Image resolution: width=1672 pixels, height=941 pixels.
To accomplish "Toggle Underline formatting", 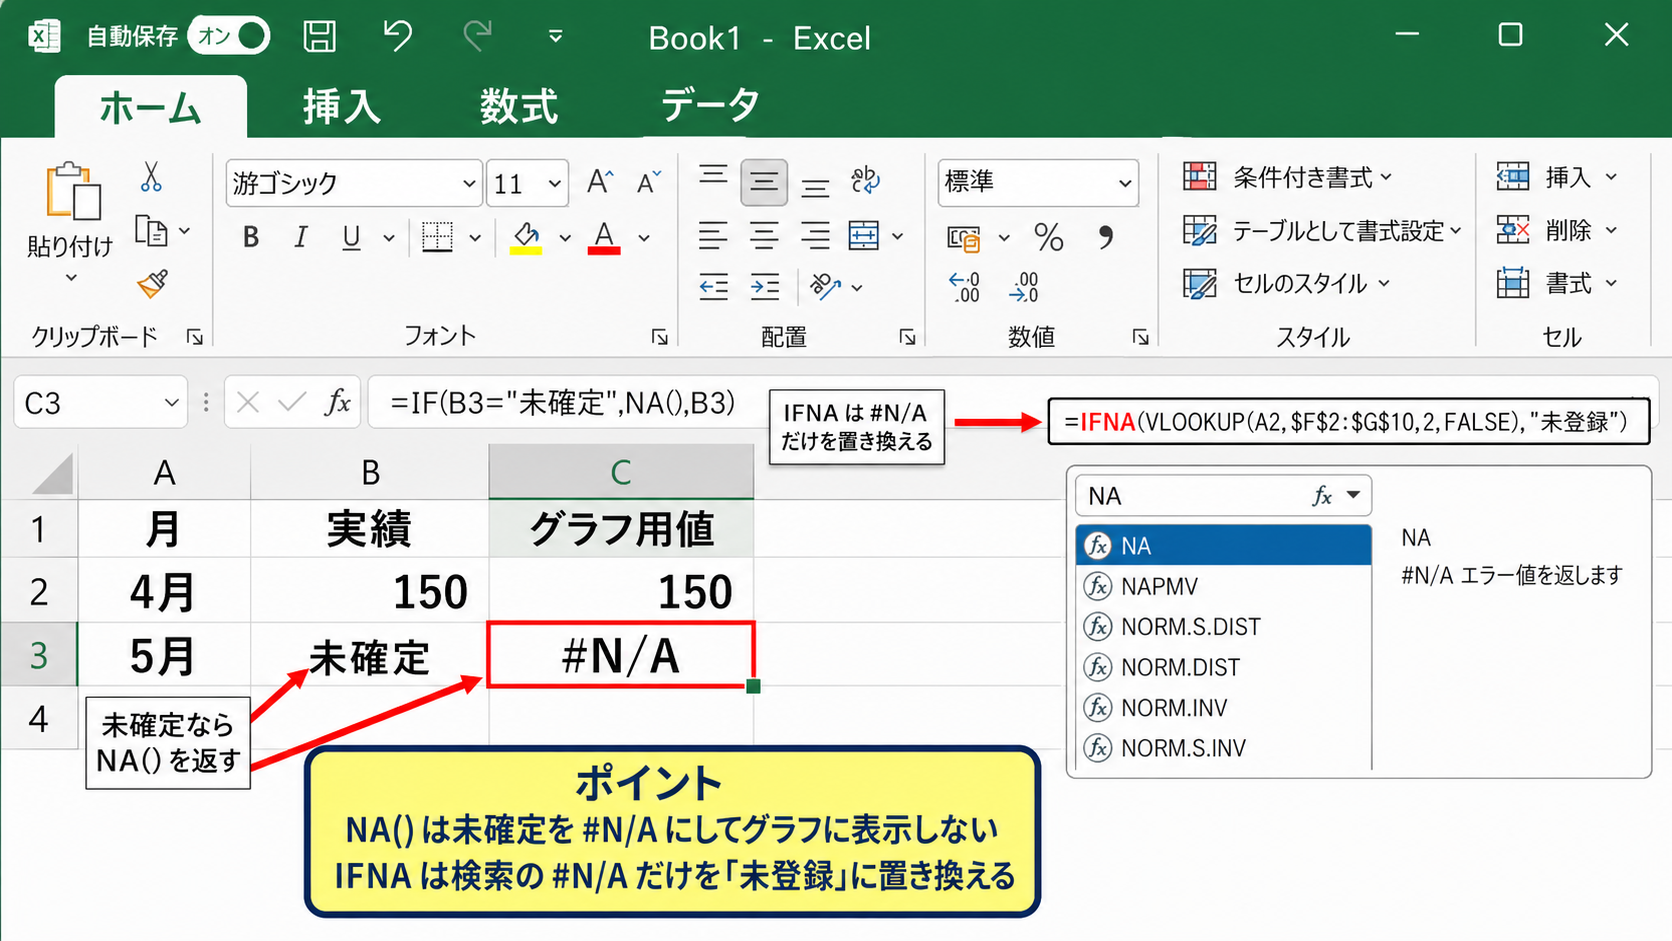I will [351, 238].
